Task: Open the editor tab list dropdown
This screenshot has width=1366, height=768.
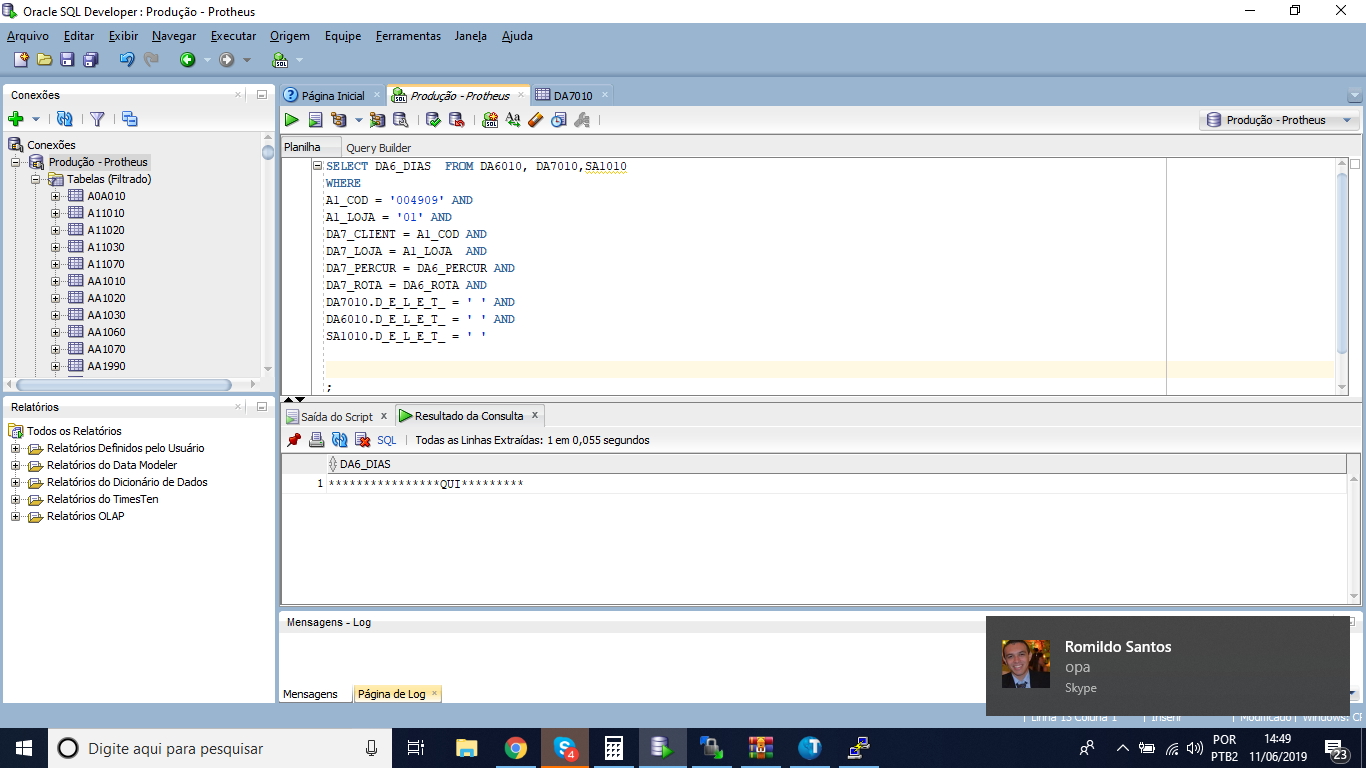Action: pos(1355,96)
